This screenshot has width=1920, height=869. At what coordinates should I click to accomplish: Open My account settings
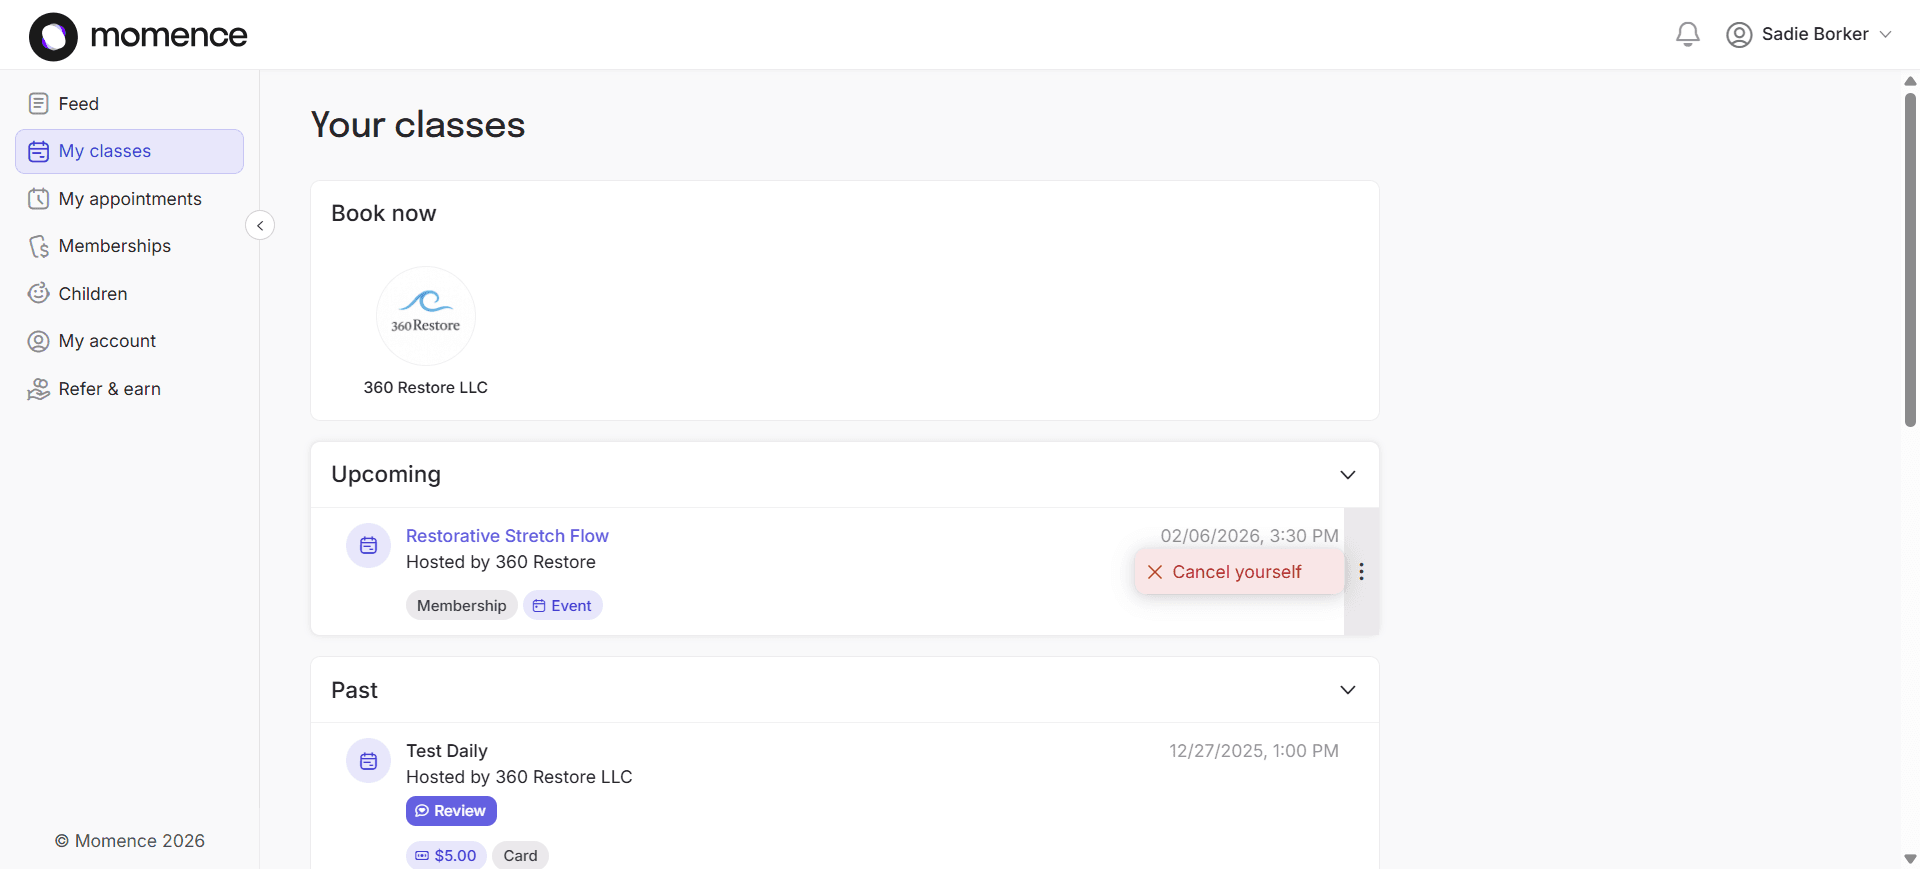pyautogui.click(x=130, y=341)
